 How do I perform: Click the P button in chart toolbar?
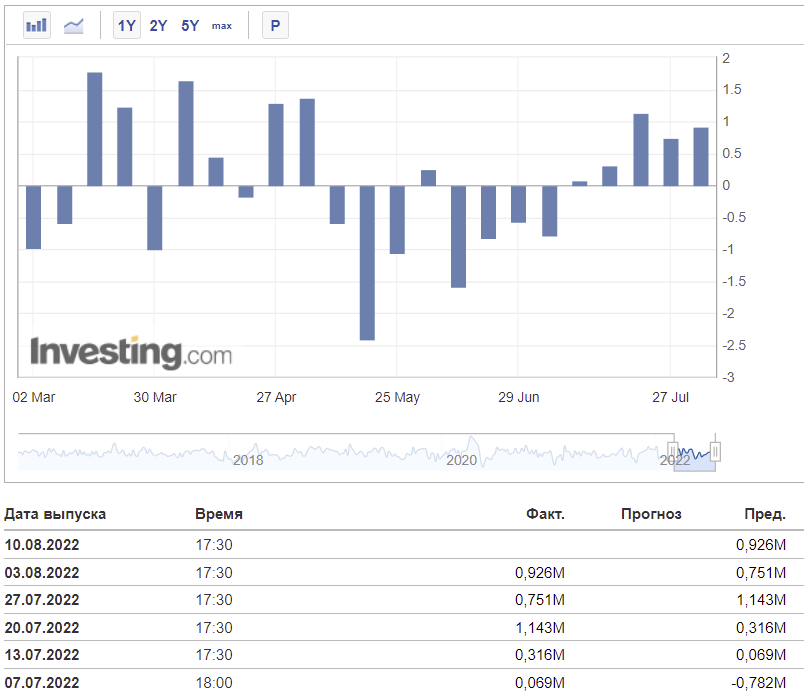pyautogui.click(x=275, y=25)
